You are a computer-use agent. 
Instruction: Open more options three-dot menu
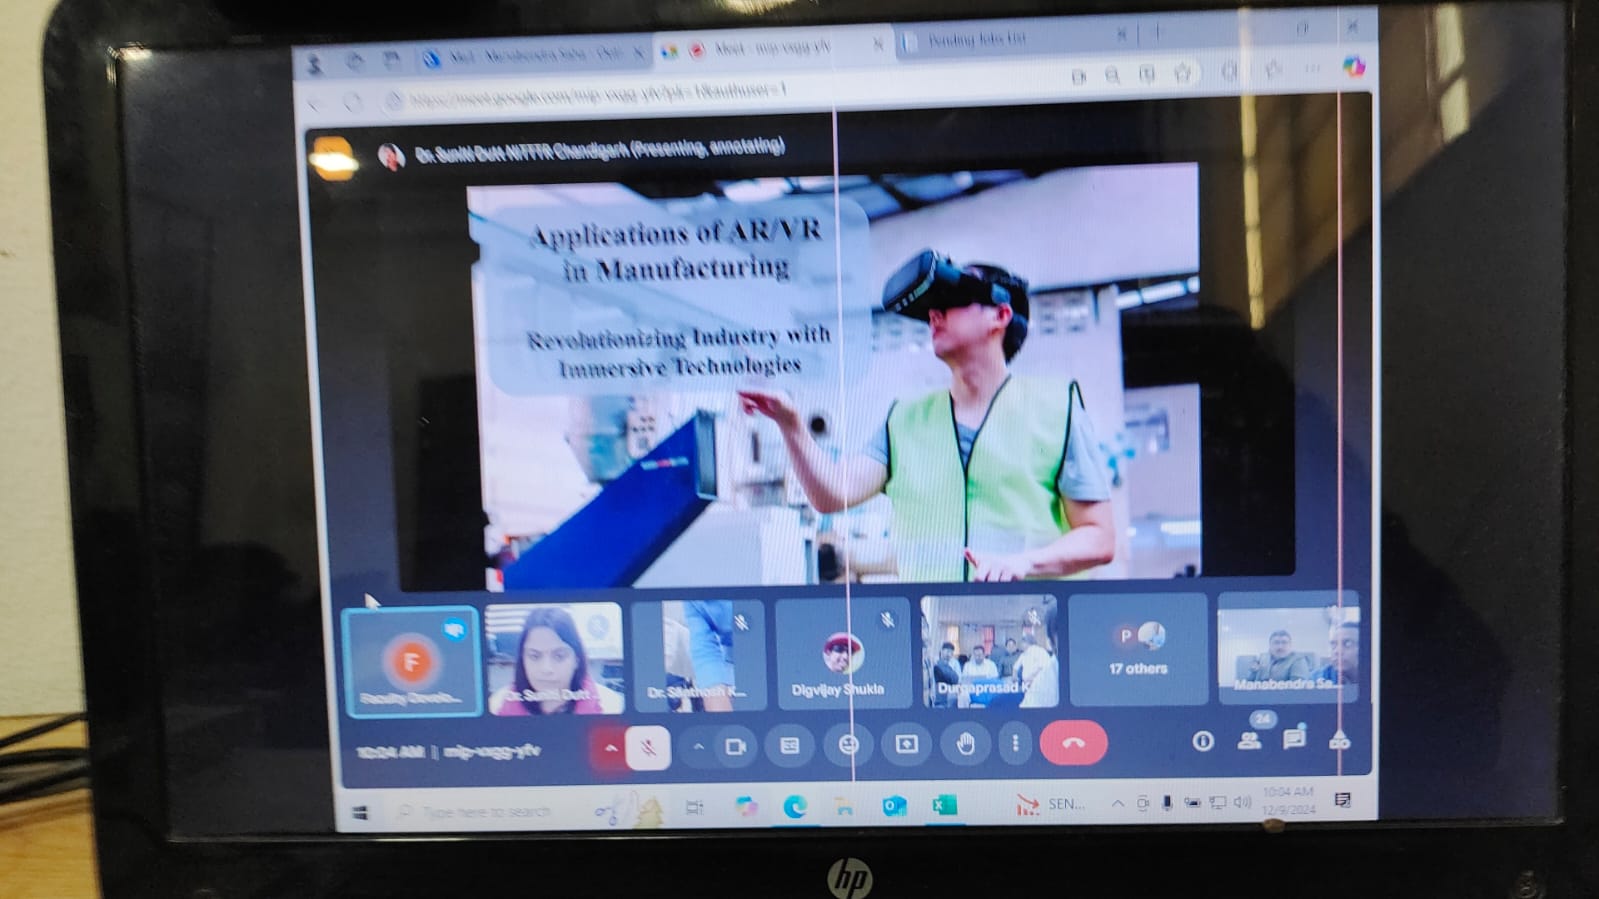pos(1015,744)
